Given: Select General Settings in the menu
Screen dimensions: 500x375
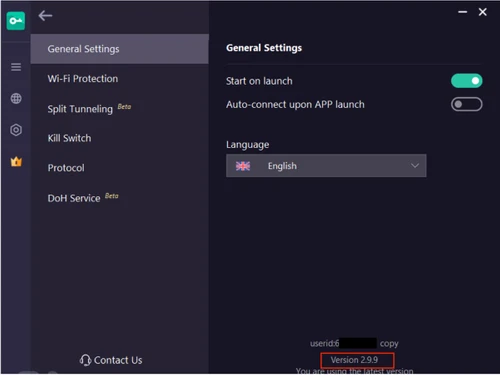Looking at the screenshot, I should pyautogui.click(x=120, y=49).
